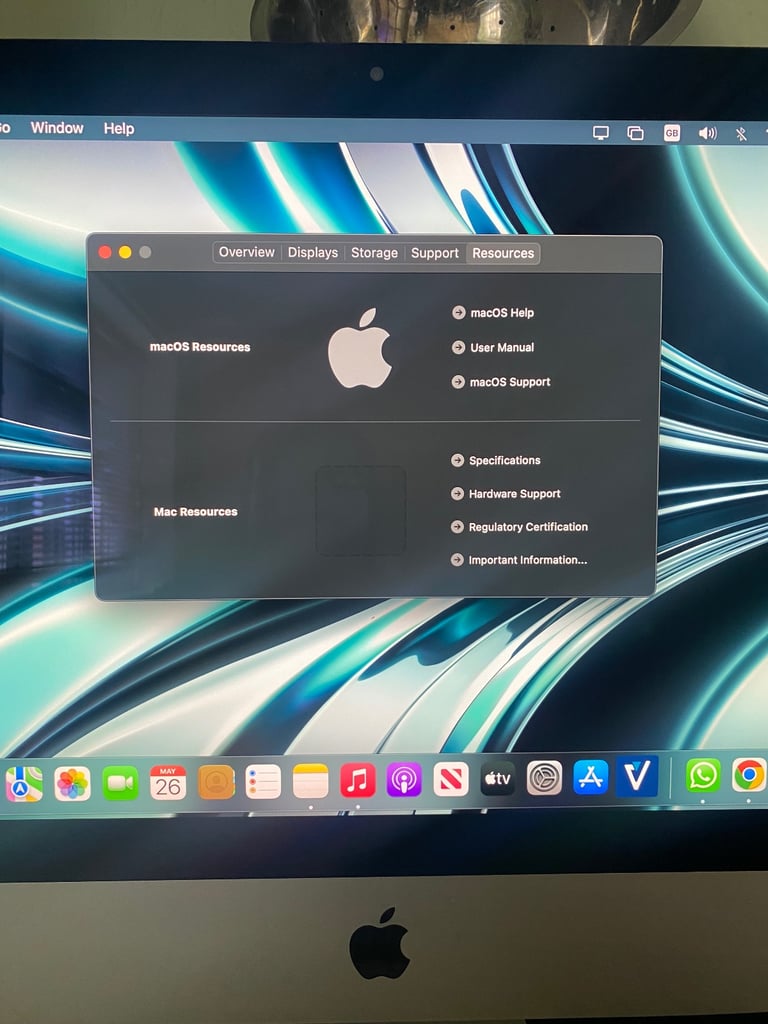The height and width of the screenshot is (1024, 768).
Task: Launch Maps from the Dock
Action: [x=24, y=783]
